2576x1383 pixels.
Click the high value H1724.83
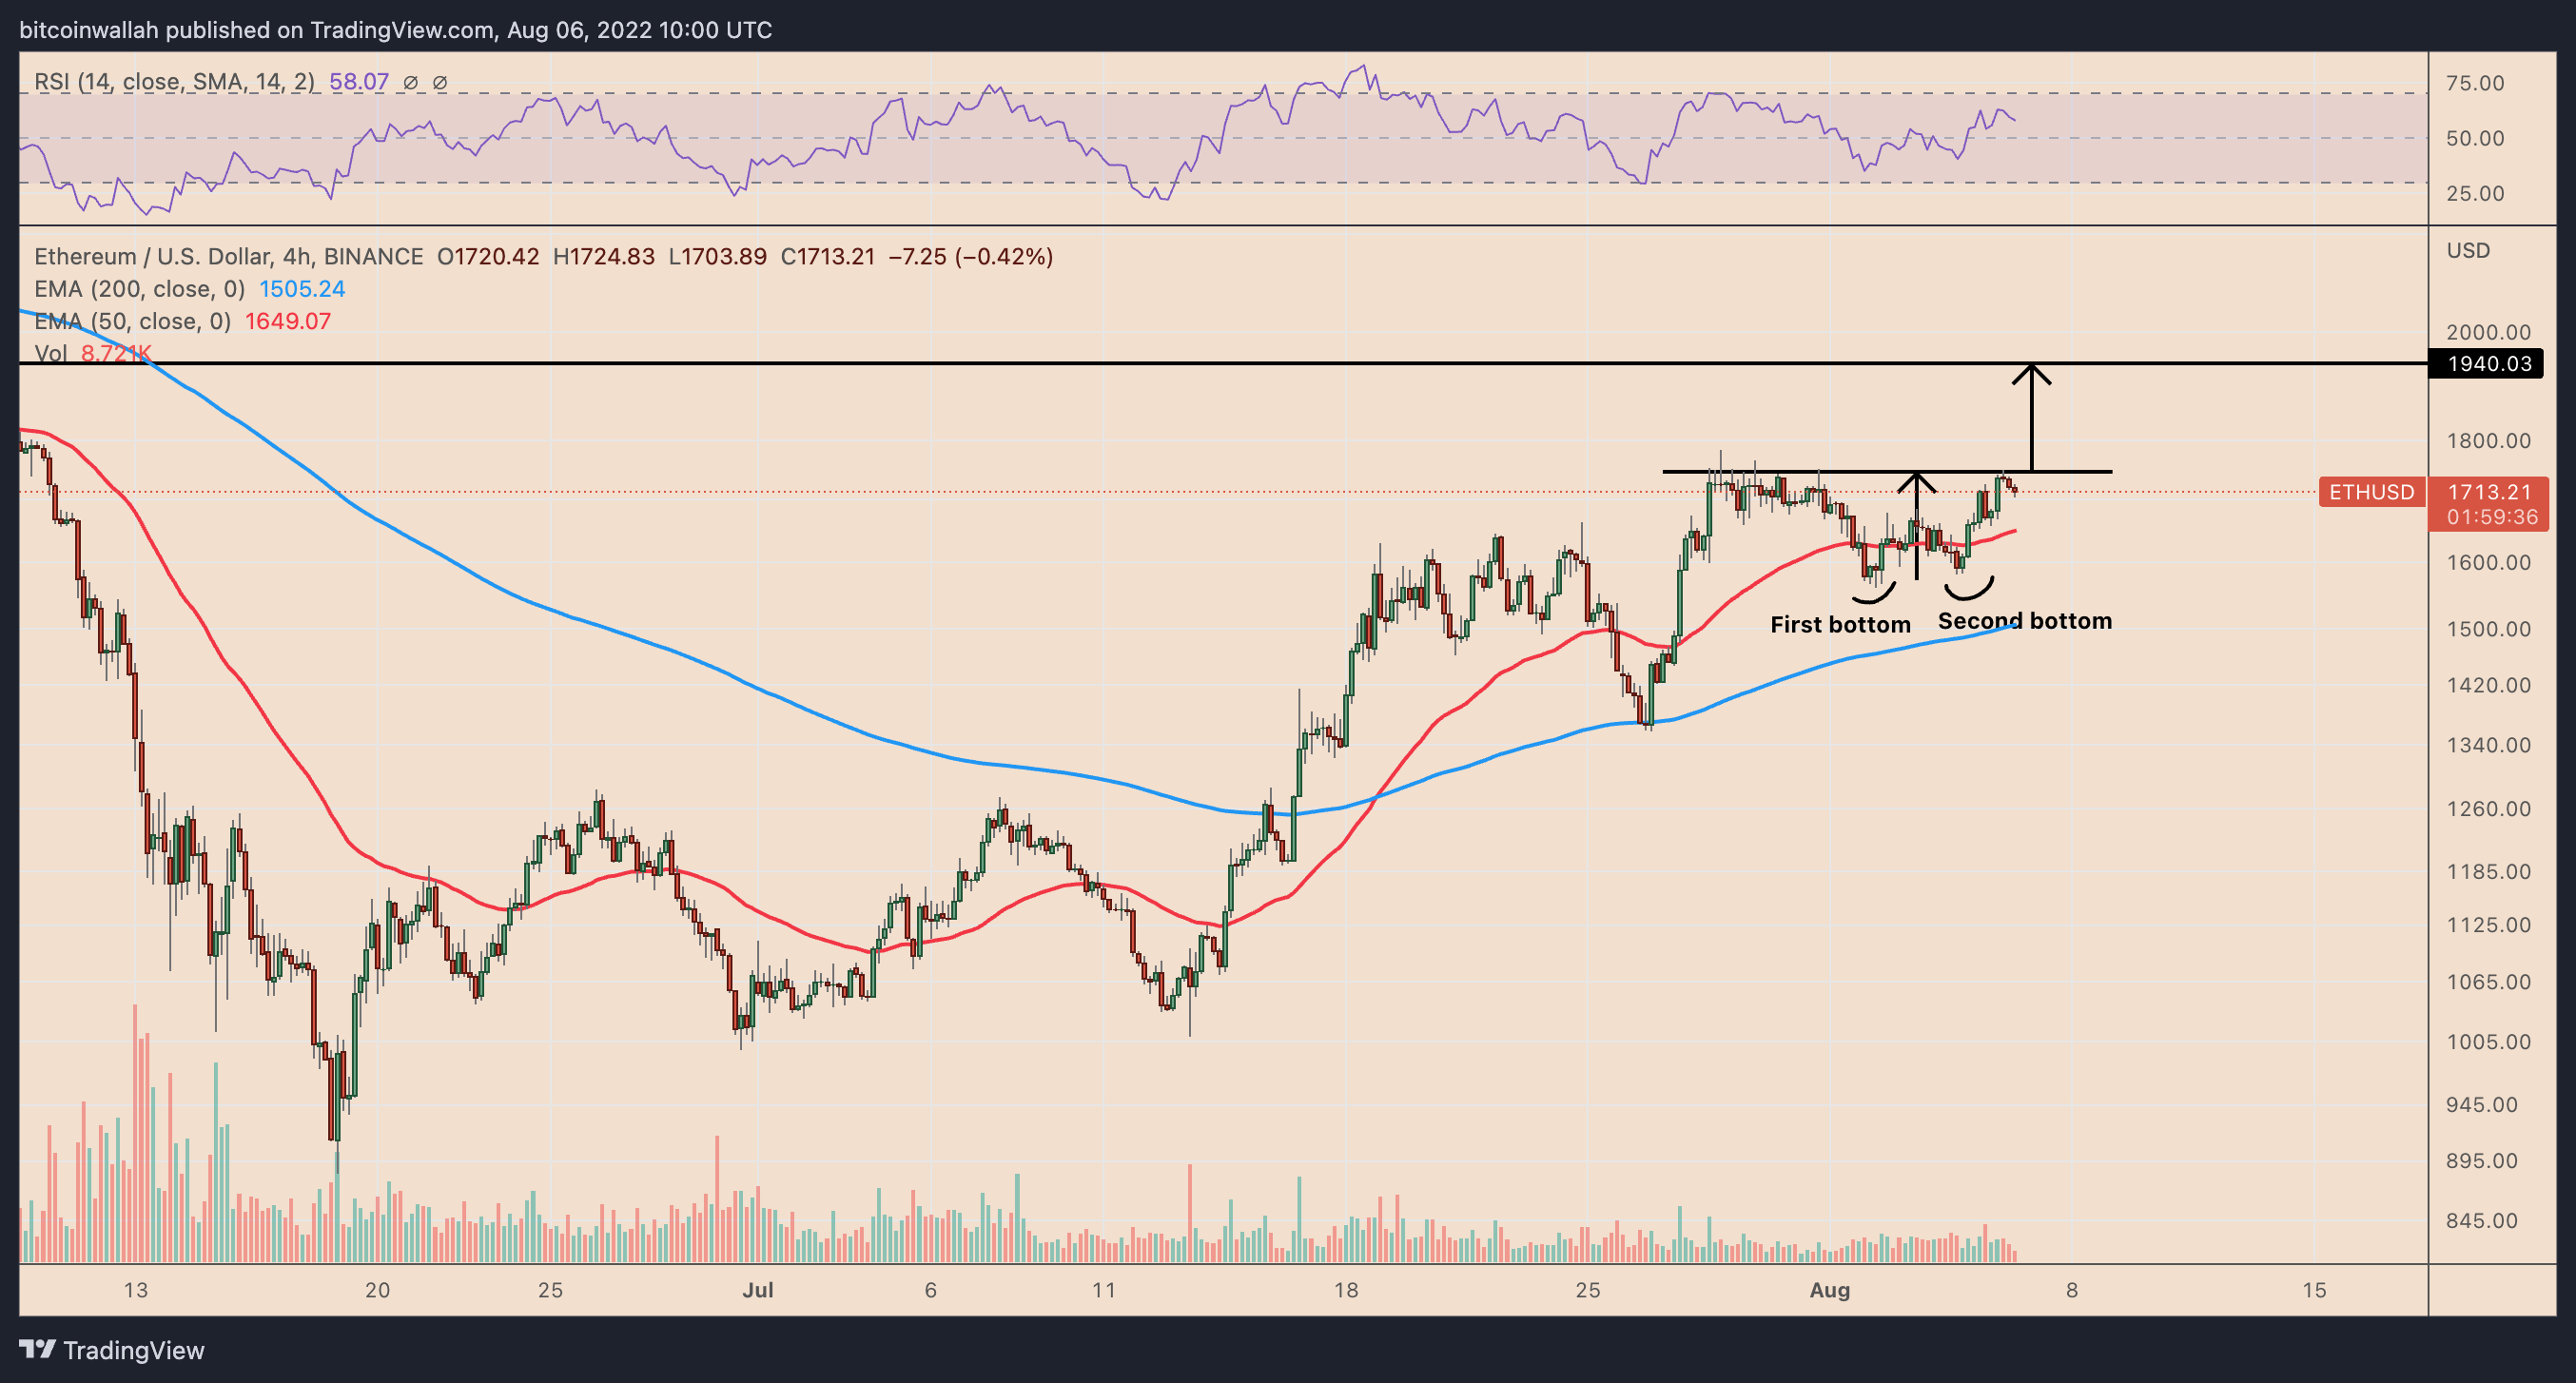point(604,257)
